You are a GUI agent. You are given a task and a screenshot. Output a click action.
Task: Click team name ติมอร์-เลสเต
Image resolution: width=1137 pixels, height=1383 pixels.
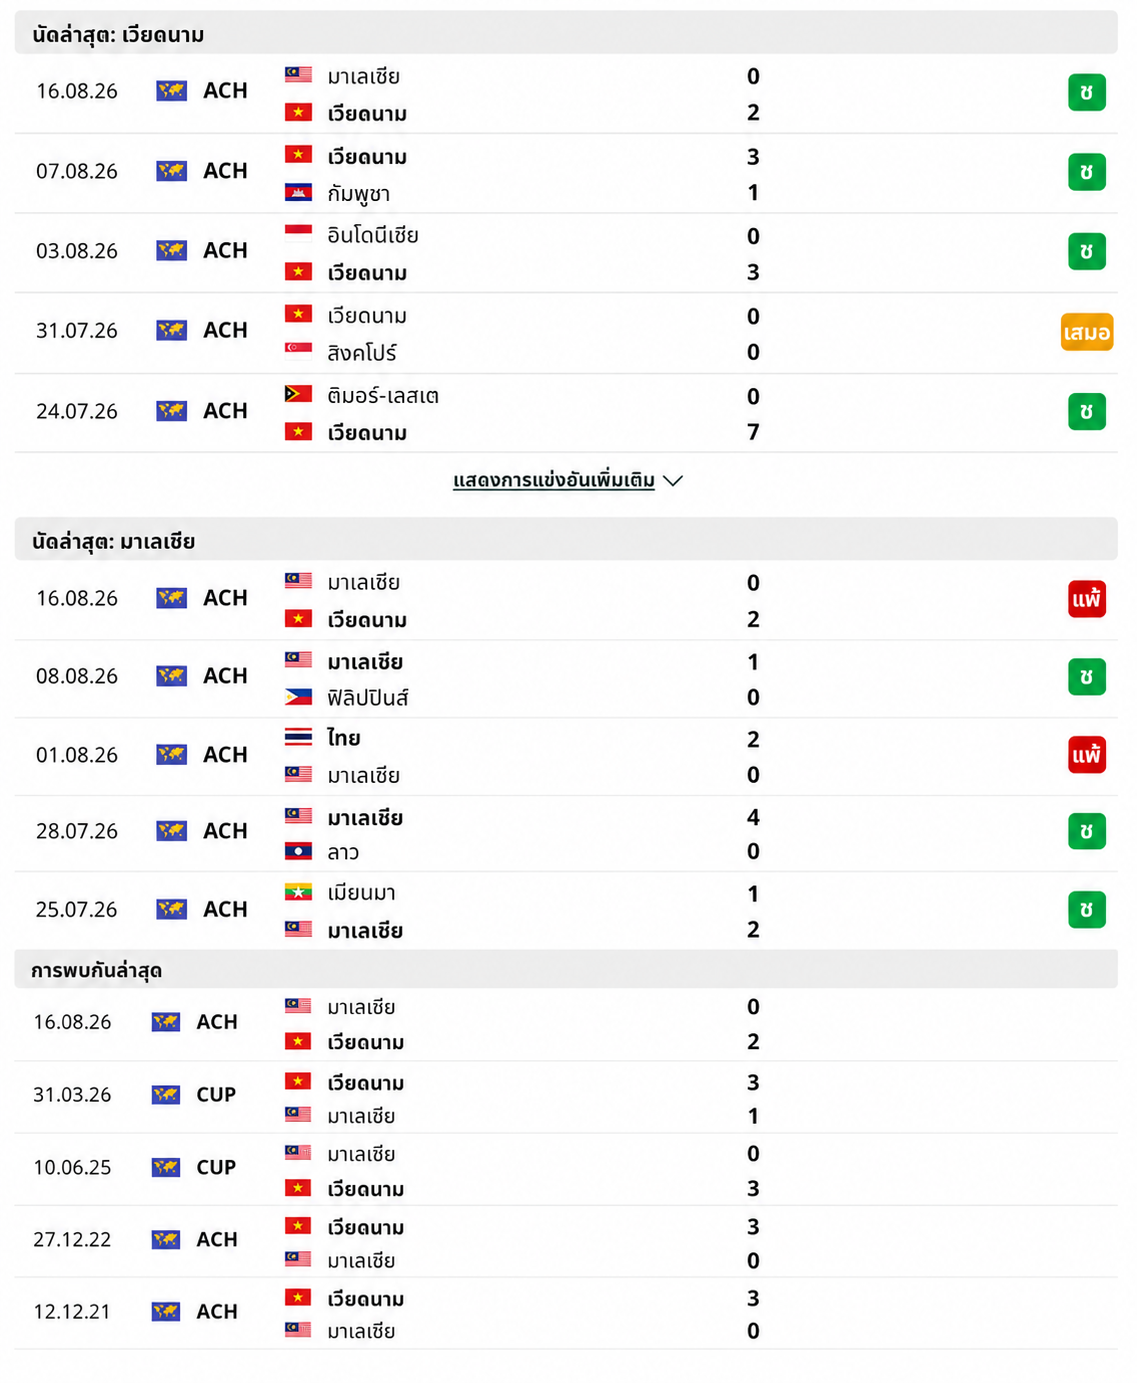coord(383,396)
